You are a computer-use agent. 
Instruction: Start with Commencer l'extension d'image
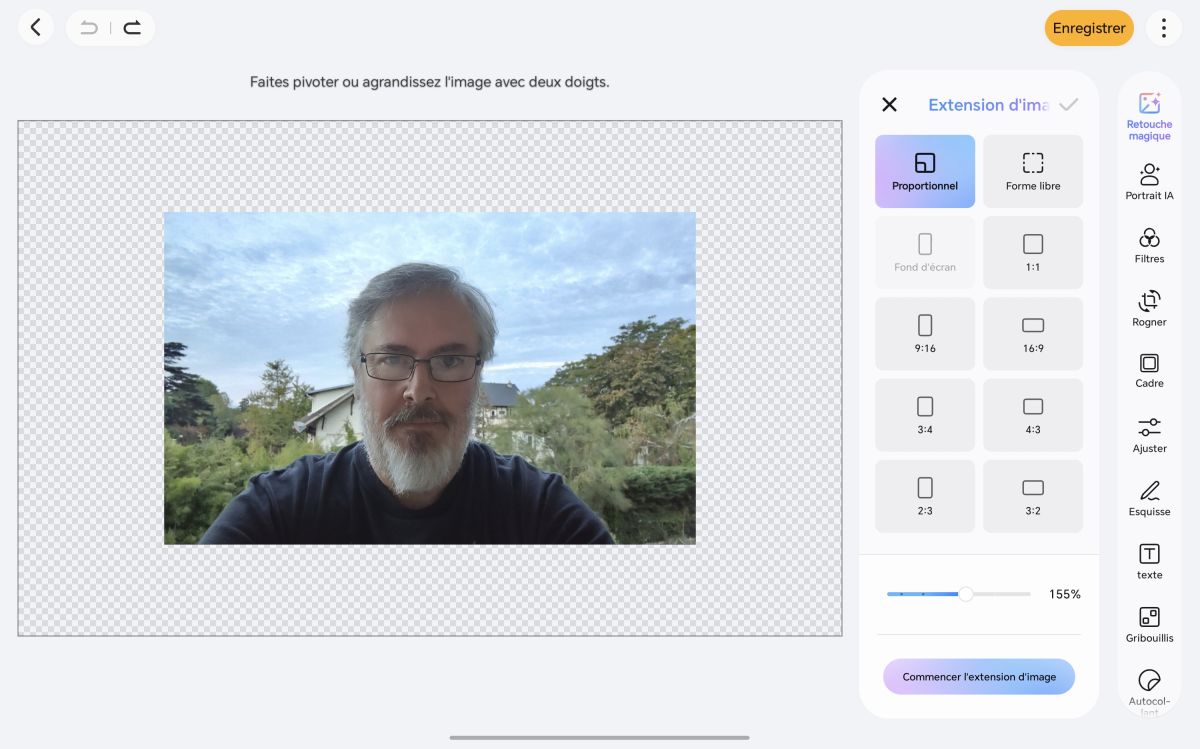coord(979,677)
